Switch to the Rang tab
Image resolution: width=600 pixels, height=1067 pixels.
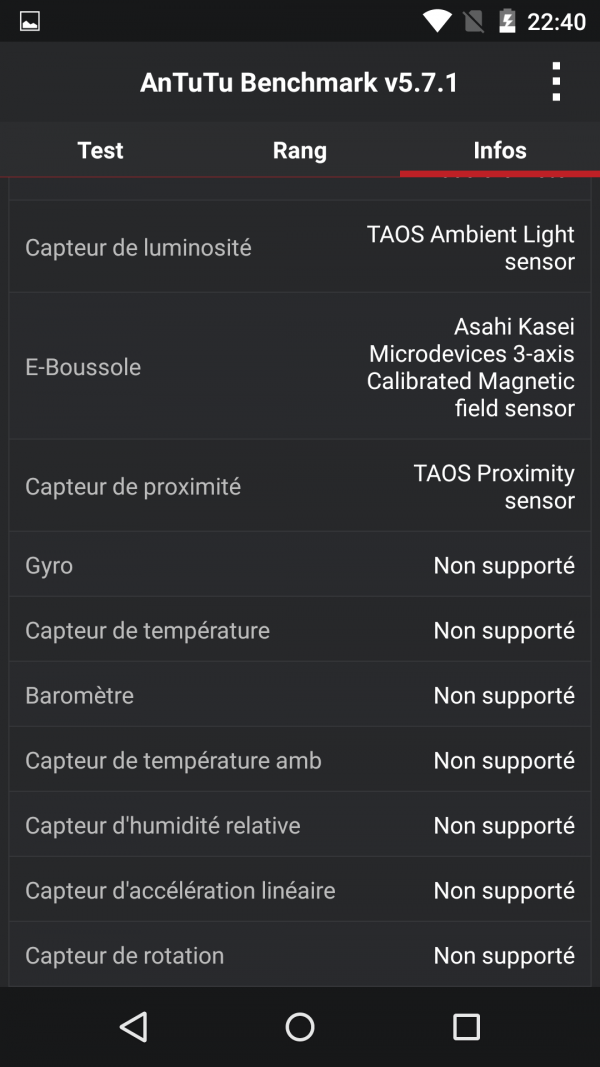300,150
